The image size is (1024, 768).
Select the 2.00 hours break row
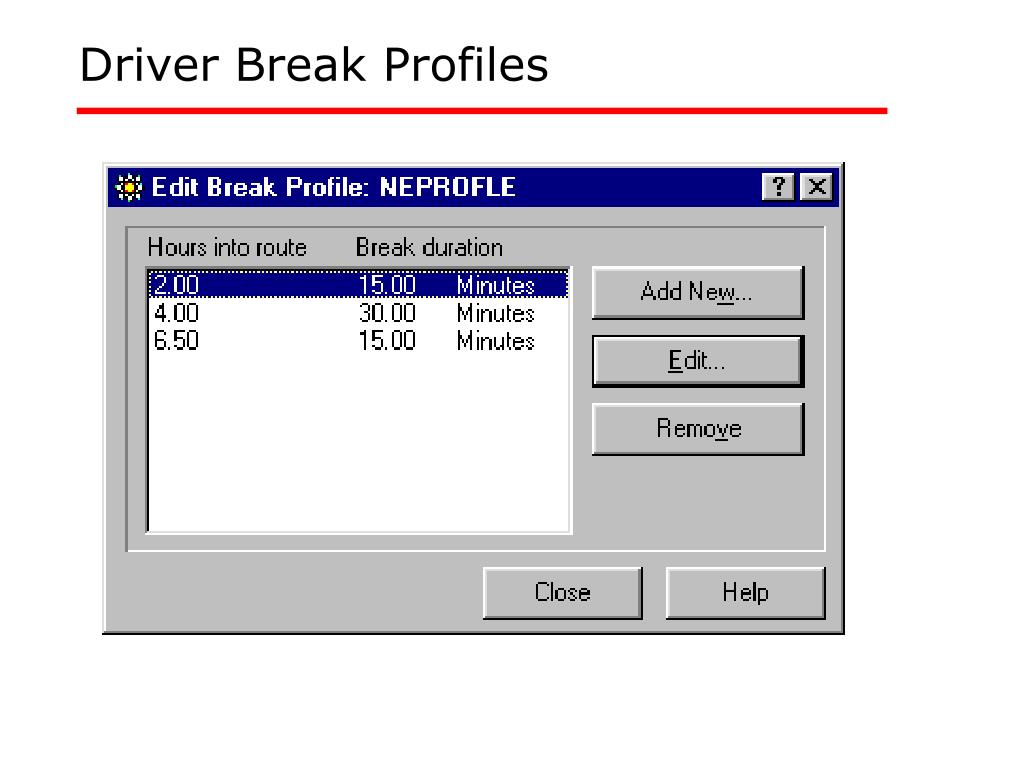pyautogui.click(x=358, y=285)
